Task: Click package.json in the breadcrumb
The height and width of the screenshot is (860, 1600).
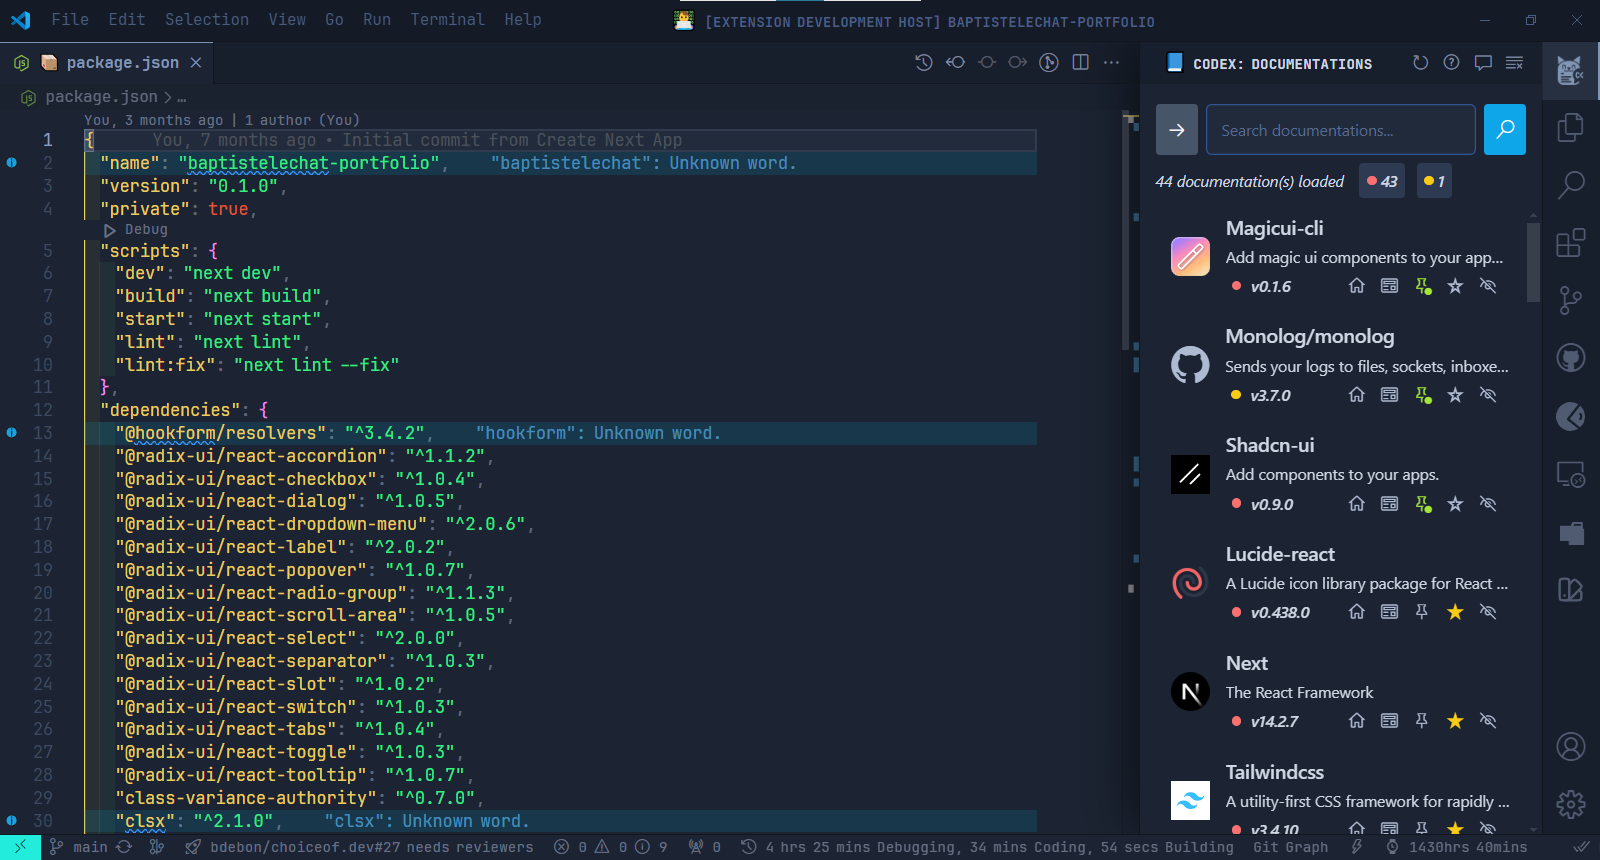Action: pyautogui.click(x=101, y=97)
